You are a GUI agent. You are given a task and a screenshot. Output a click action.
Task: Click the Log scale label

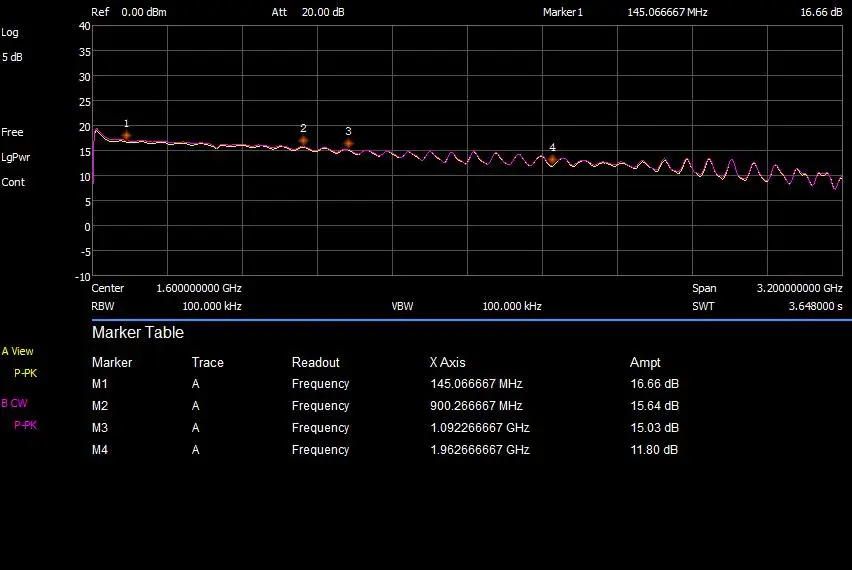[10, 32]
